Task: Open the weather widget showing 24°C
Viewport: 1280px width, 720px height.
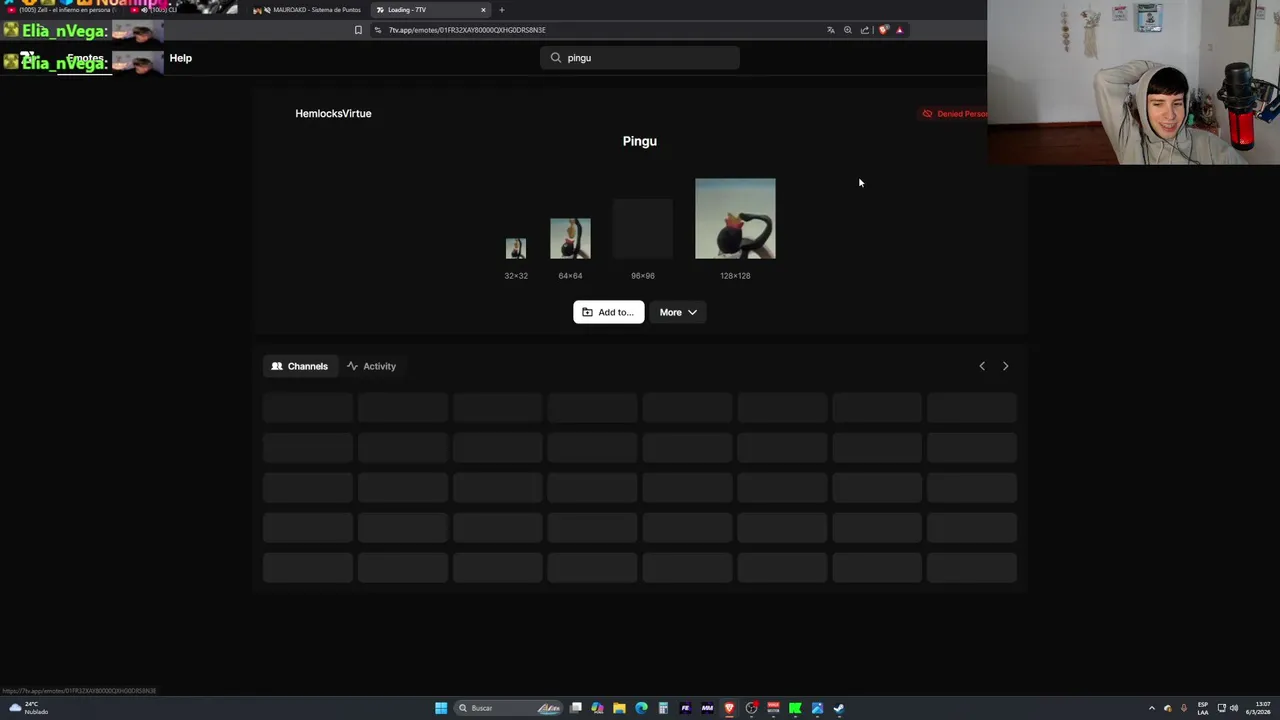Action: (28, 708)
